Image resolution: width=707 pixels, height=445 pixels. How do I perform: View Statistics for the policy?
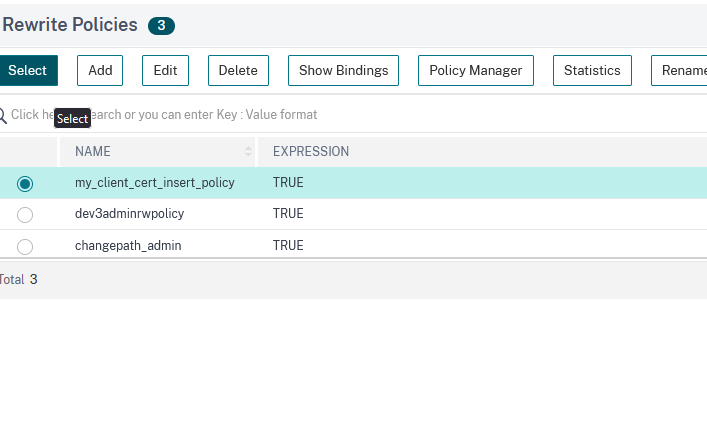coord(592,70)
